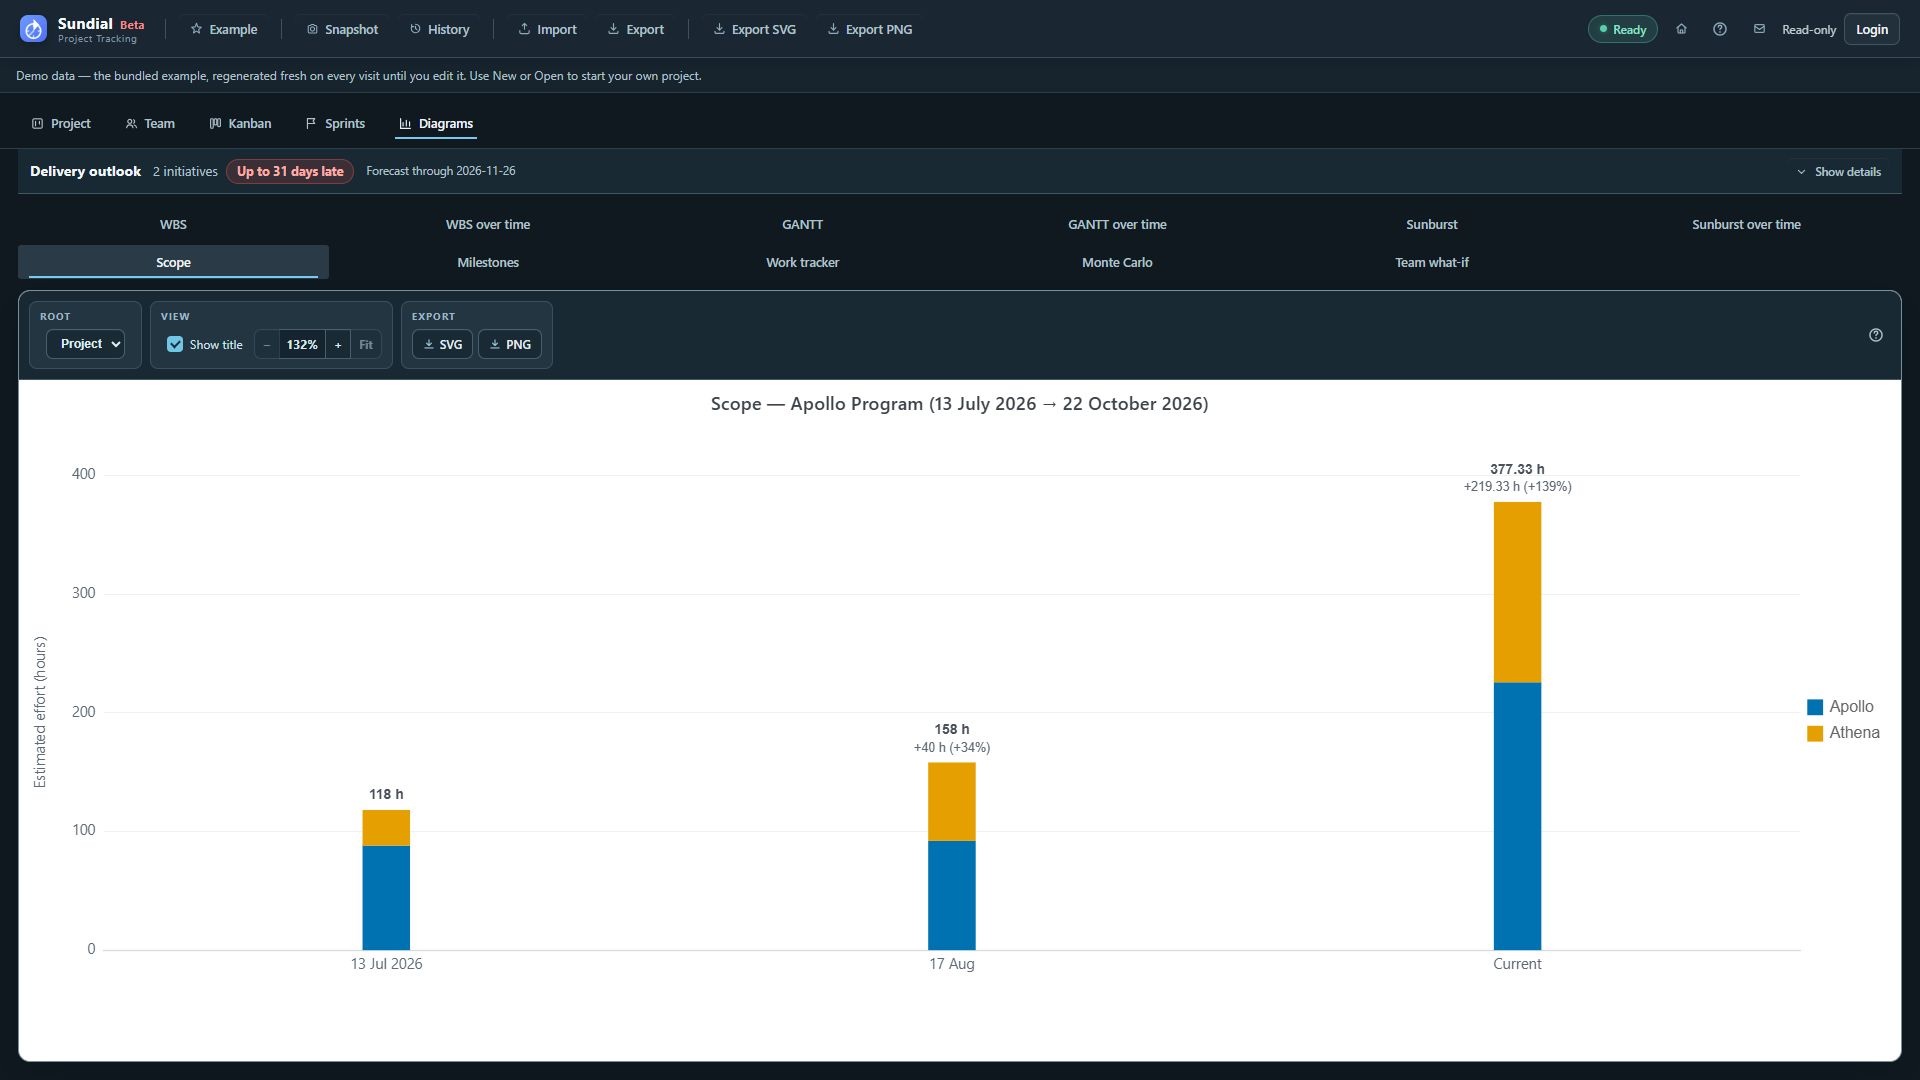
Task: Expand Show details in Delivery outlook
Action: pyautogui.click(x=1838, y=172)
